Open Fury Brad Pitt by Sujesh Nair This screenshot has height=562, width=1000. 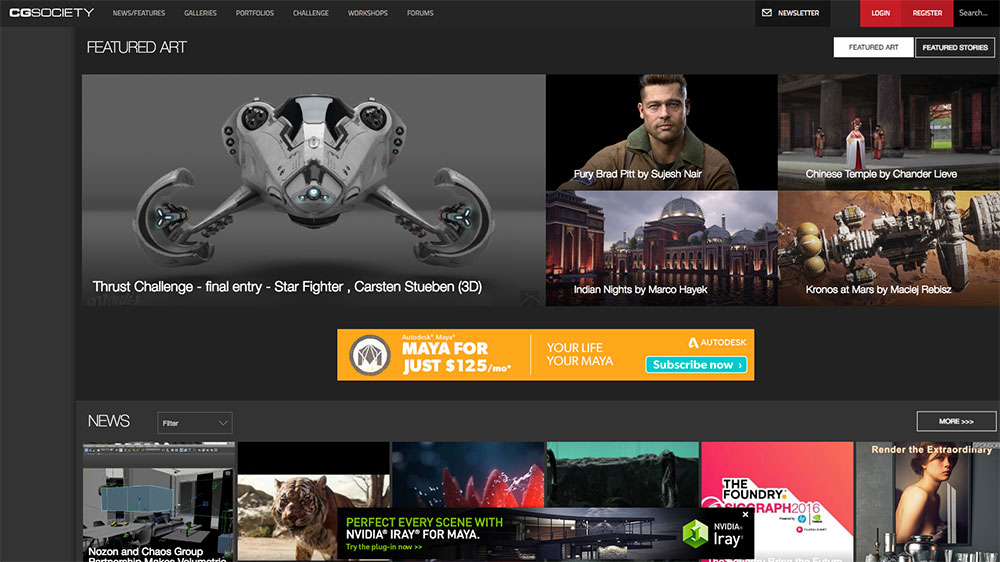coord(661,132)
